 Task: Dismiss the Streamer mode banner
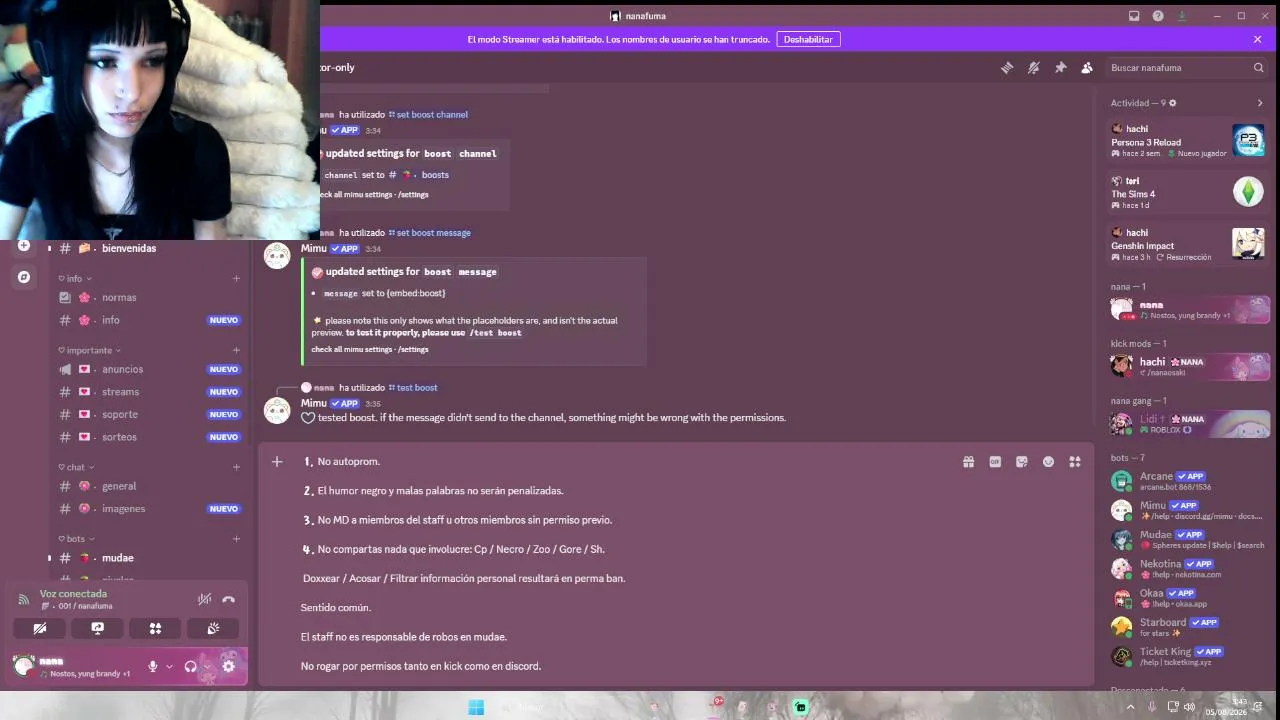point(1258,39)
